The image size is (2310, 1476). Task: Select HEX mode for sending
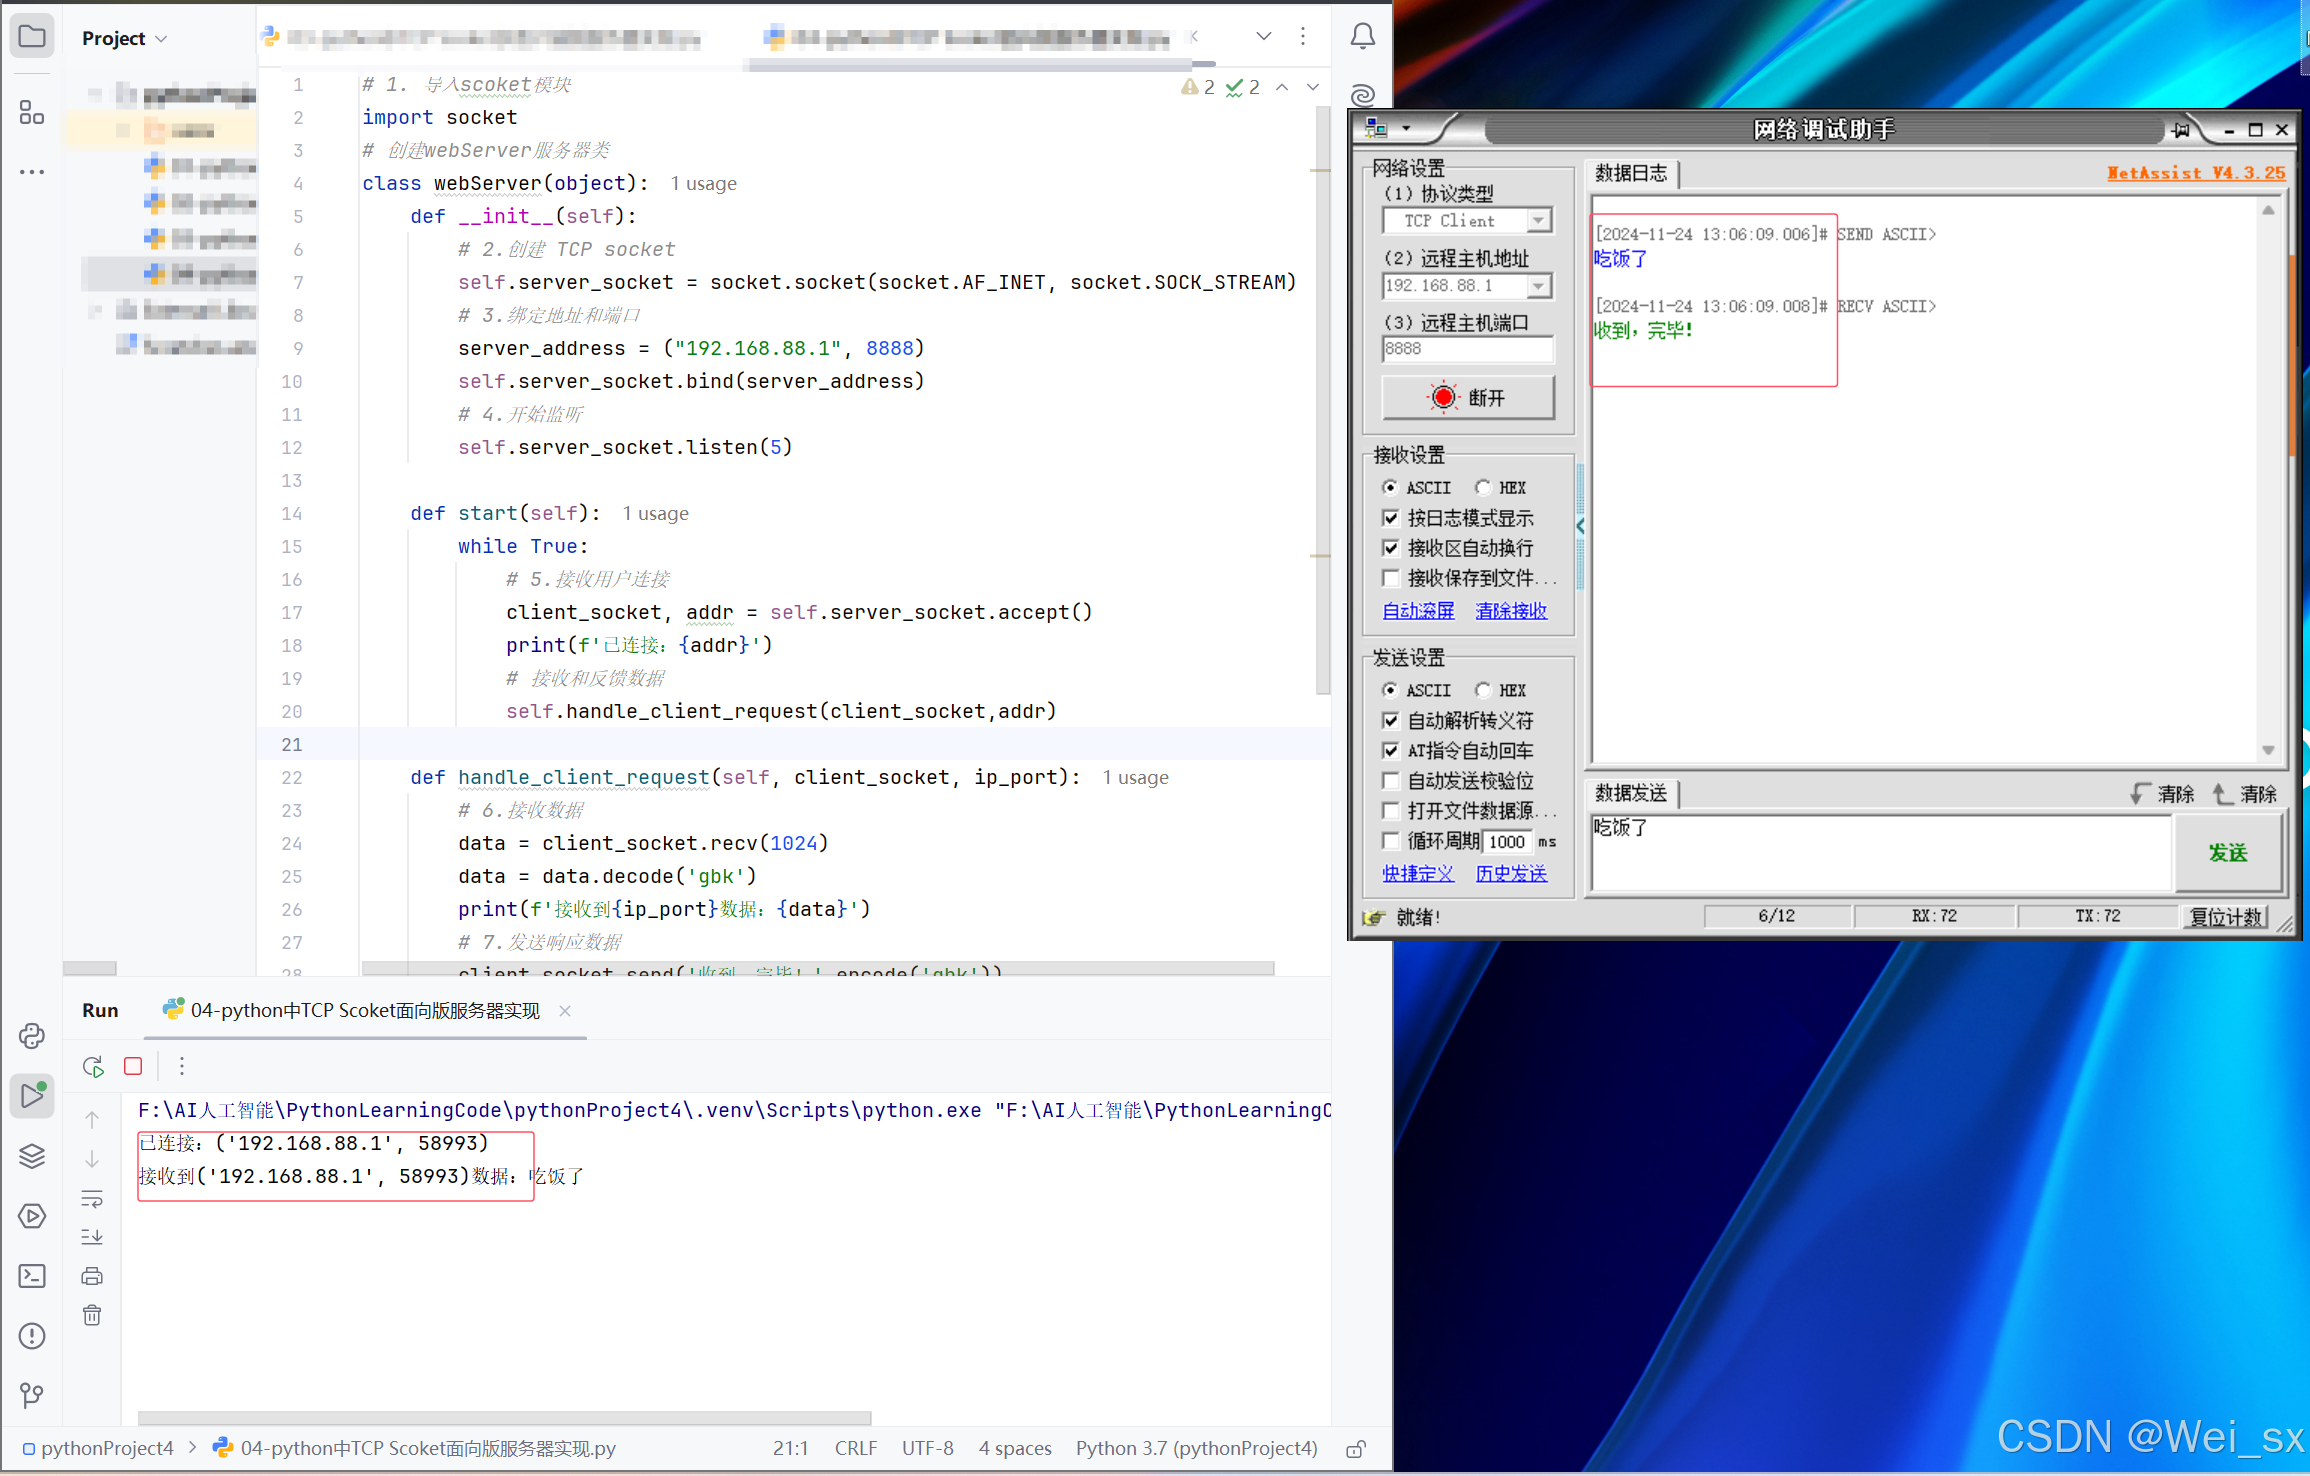click(x=1483, y=690)
